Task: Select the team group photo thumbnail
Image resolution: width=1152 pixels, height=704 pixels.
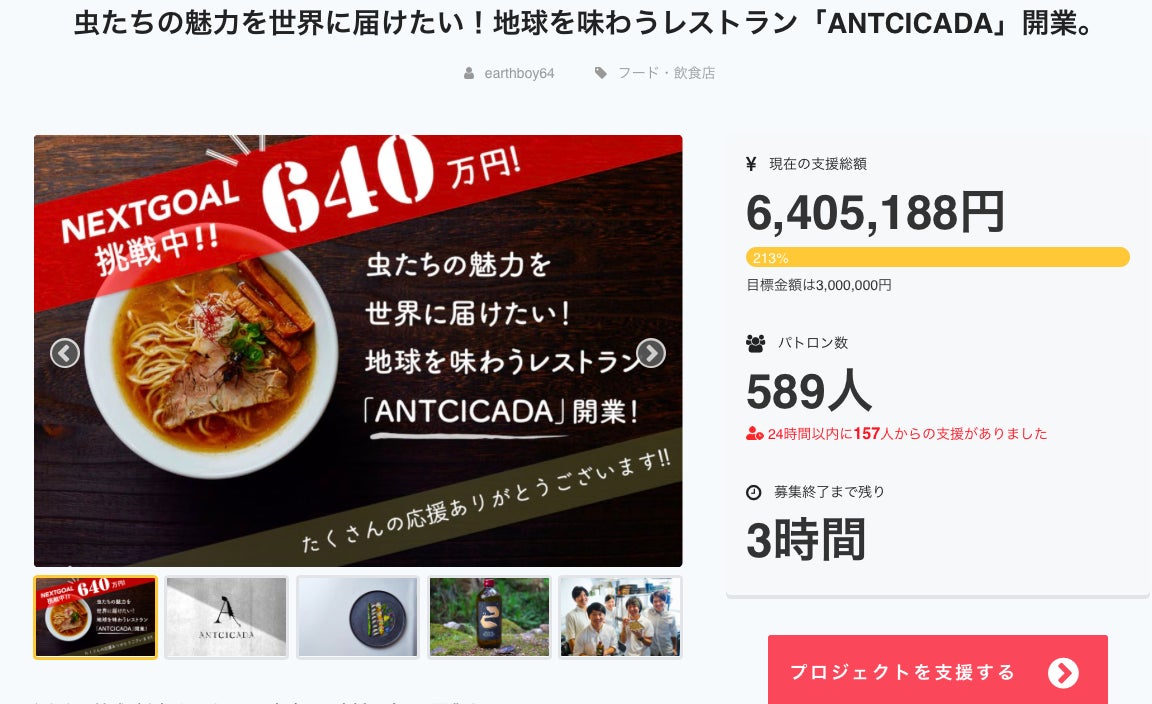Action: tap(620, 617)
